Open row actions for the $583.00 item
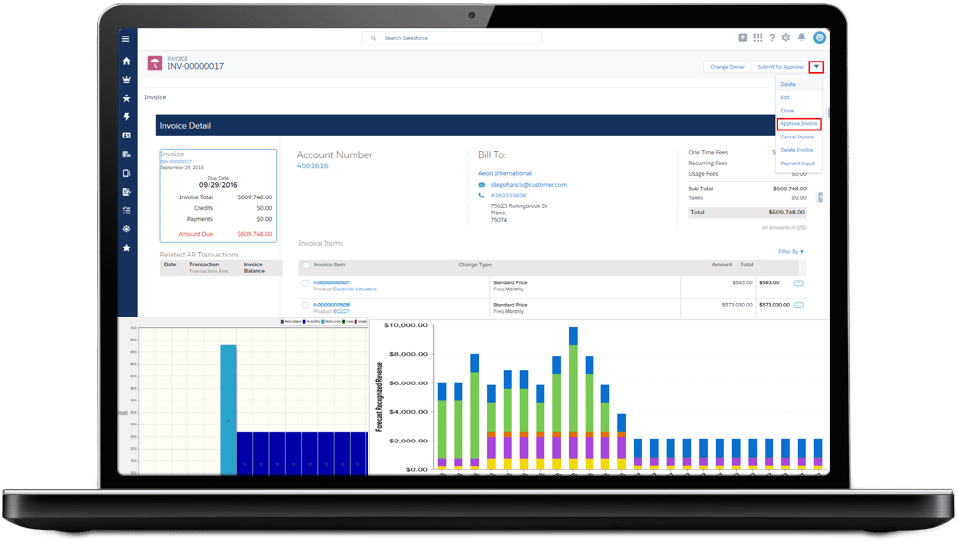The image size is (958, 541). [x=799, y=283]
